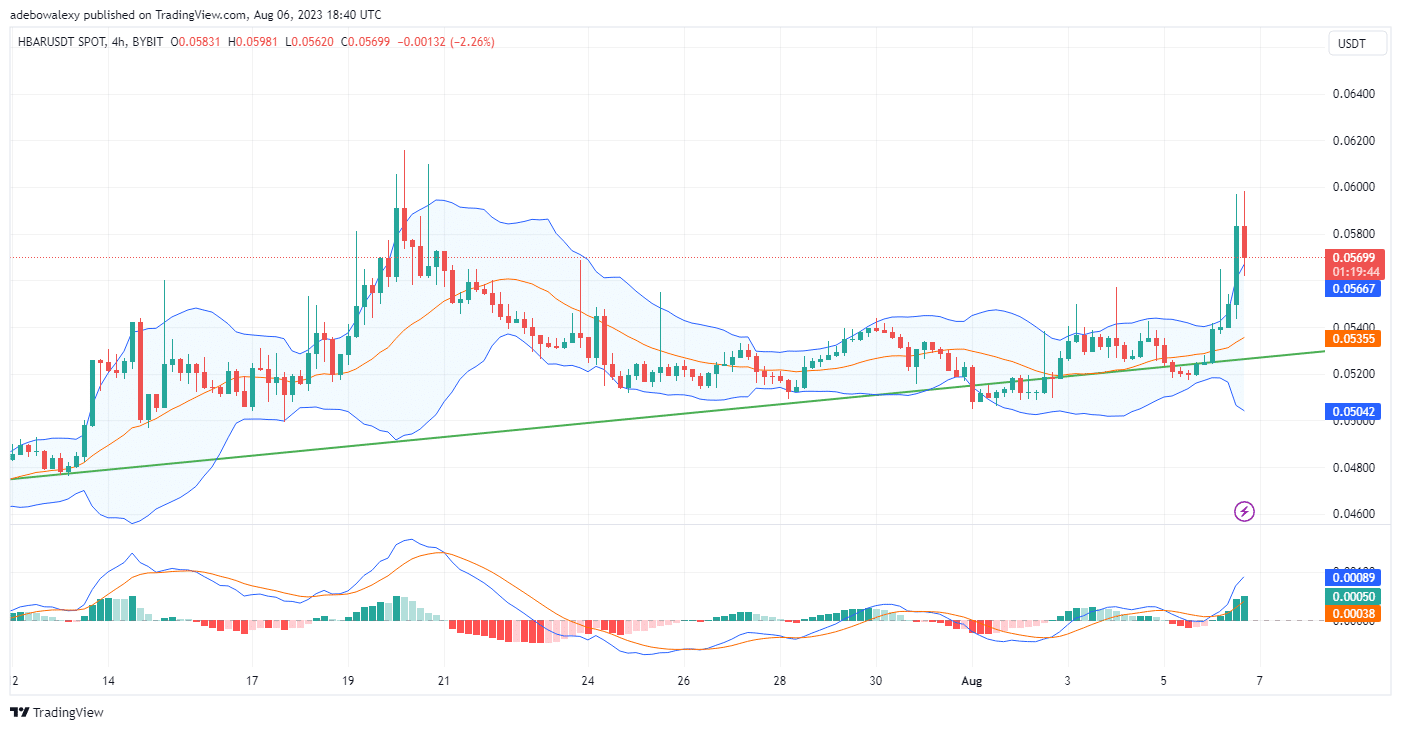Click the date label 17 on time axis
This screenshot has height=730, width=1401.
[x=252, y=680]
